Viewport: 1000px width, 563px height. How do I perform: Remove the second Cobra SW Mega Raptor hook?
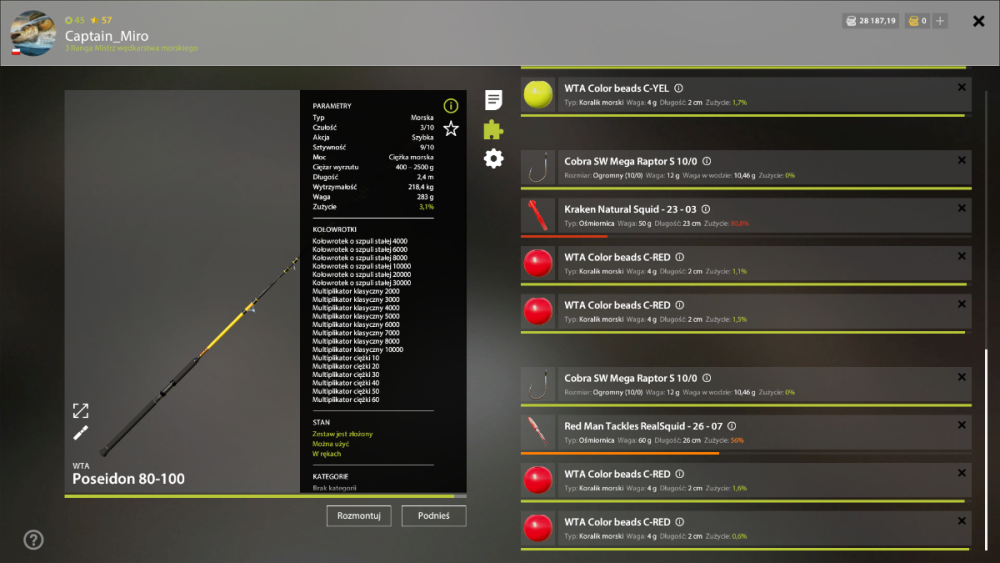click(962, 377)
